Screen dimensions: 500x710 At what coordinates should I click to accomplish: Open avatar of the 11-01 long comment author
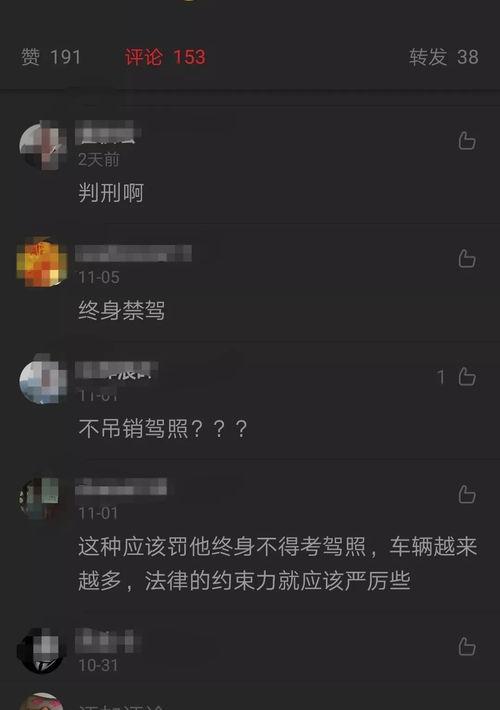[41, 497]
